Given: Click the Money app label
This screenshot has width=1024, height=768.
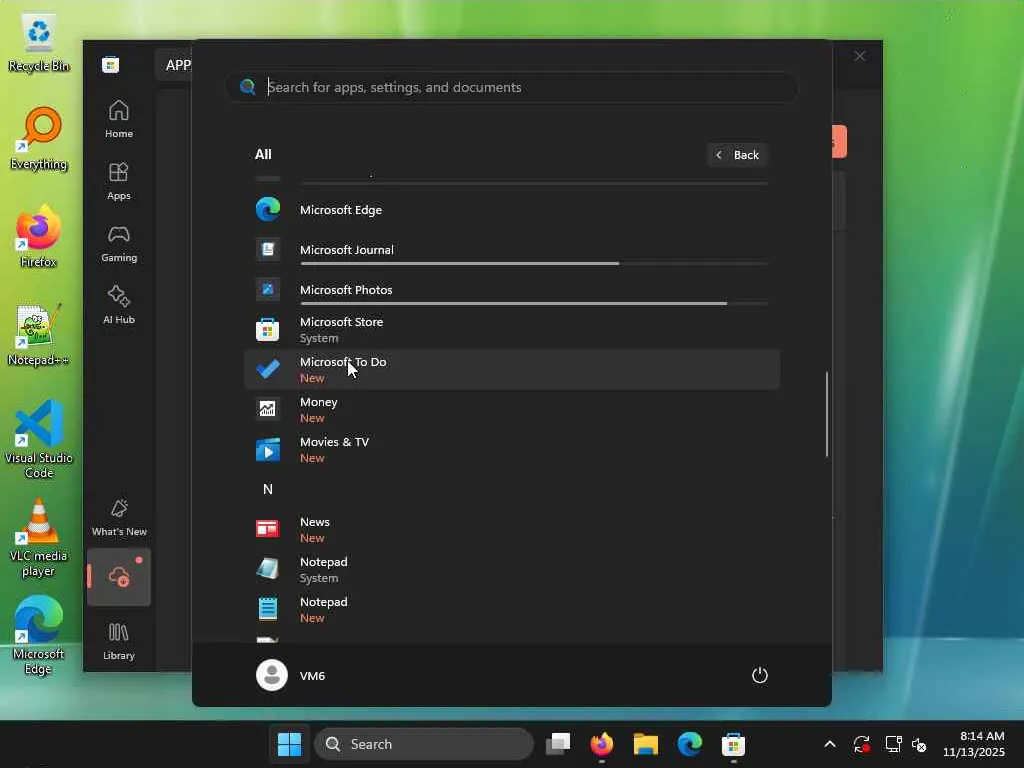Looking at the screenshot, I should 319,402.
